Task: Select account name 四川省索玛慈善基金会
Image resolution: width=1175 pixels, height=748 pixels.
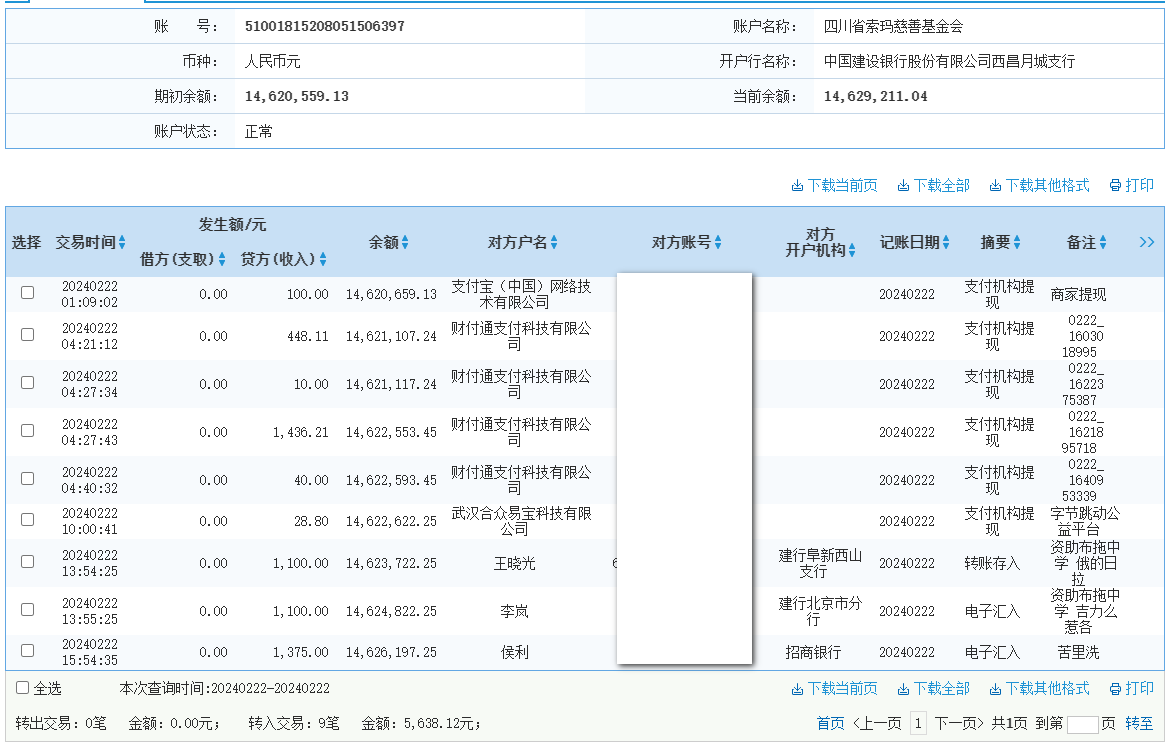Action: click(893, 26)
